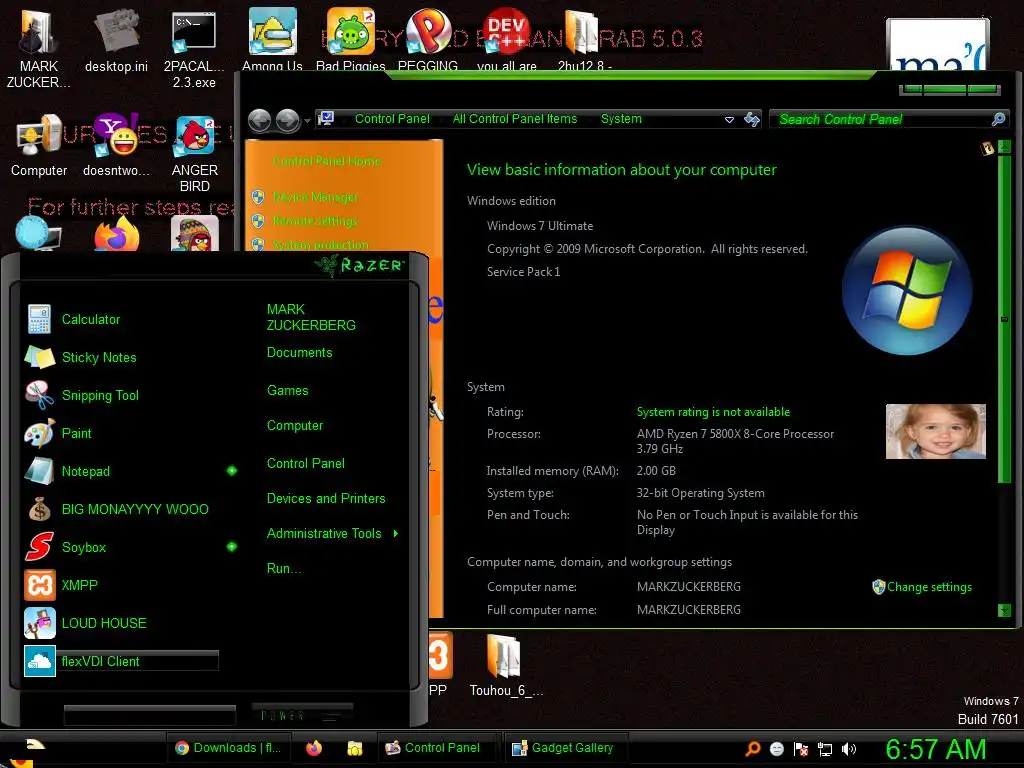Click the refresh button beside address bar
The width and height of the screenshot is (1024, 768).
click(x=752, y=119)
